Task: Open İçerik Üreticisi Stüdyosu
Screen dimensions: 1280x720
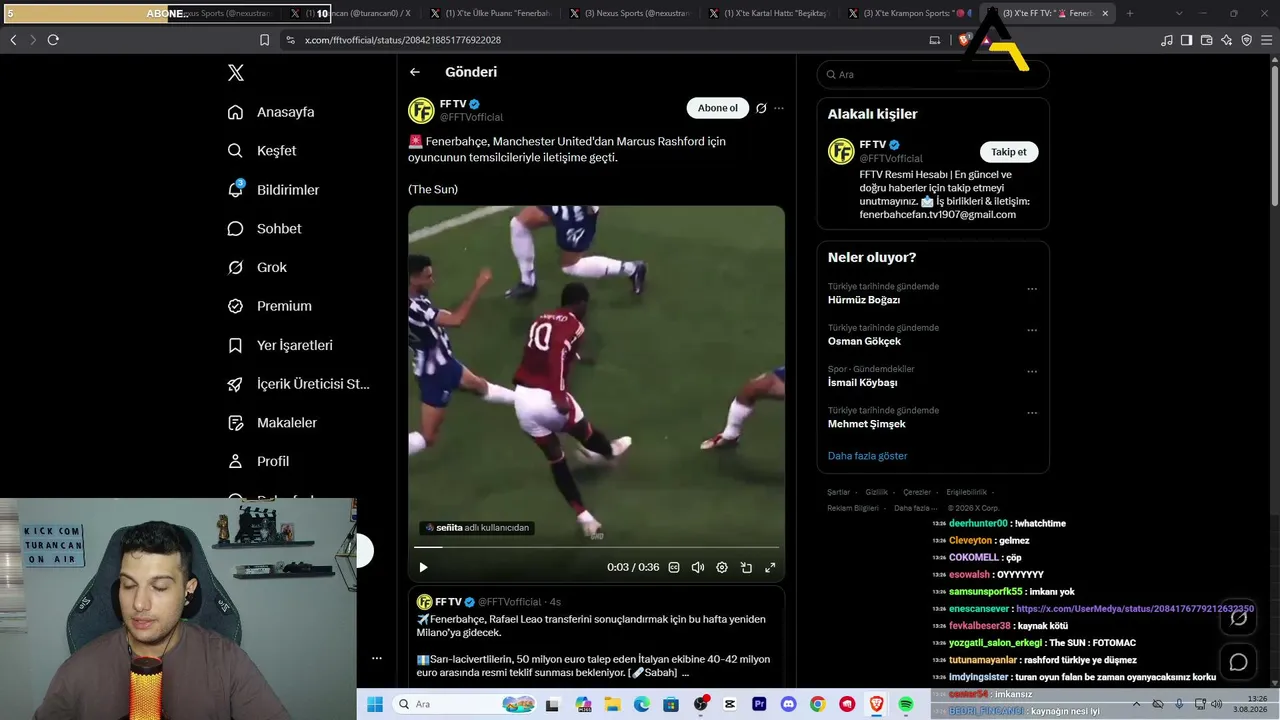Action: 299,384
